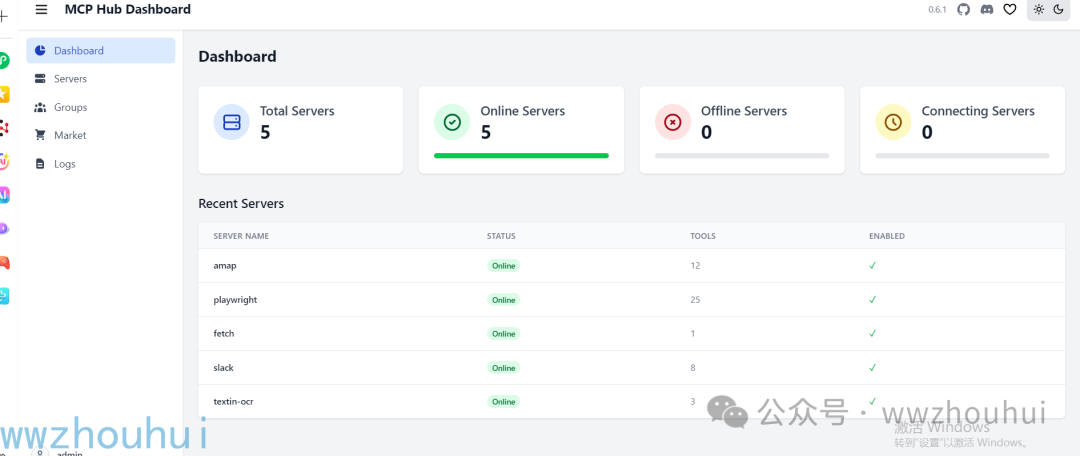Screen dimensions: 1080x456
Task: Click the heart sponsor icon
Action: [x=1009, y=10]
